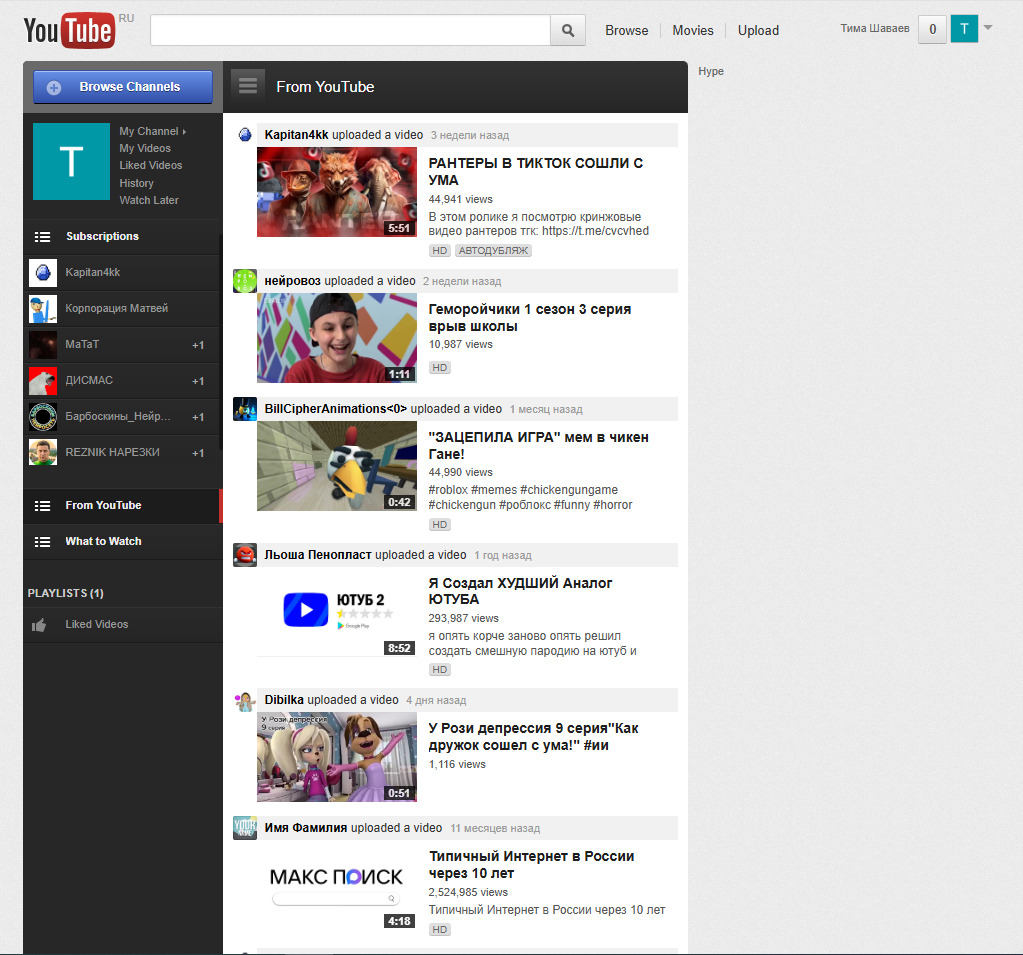The height and width of the screenshot is (955, 1023).
Task: Open BillCipherAnimations<0> uploader name
Action: (x=335, y=409)
